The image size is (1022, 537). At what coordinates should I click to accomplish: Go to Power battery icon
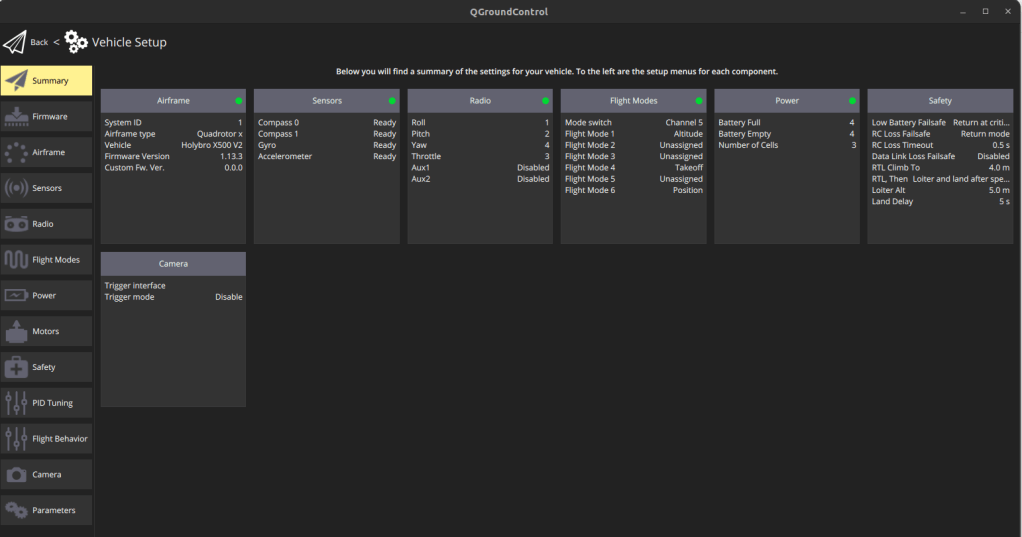(x=16, y=296)
